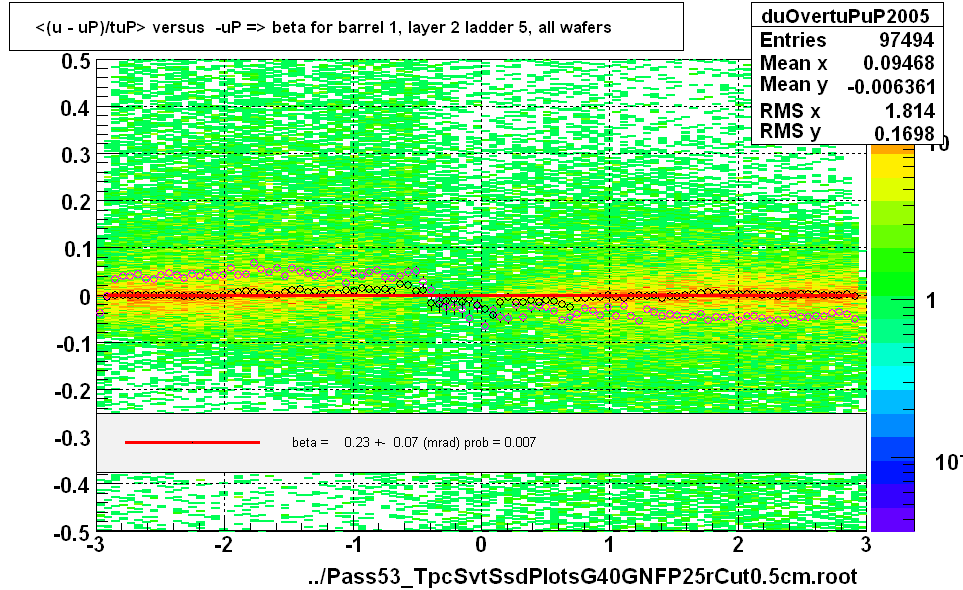Click y-axis label -0.4
The width and height of the screenshot is (963, 590).
(x=73, y=485)
